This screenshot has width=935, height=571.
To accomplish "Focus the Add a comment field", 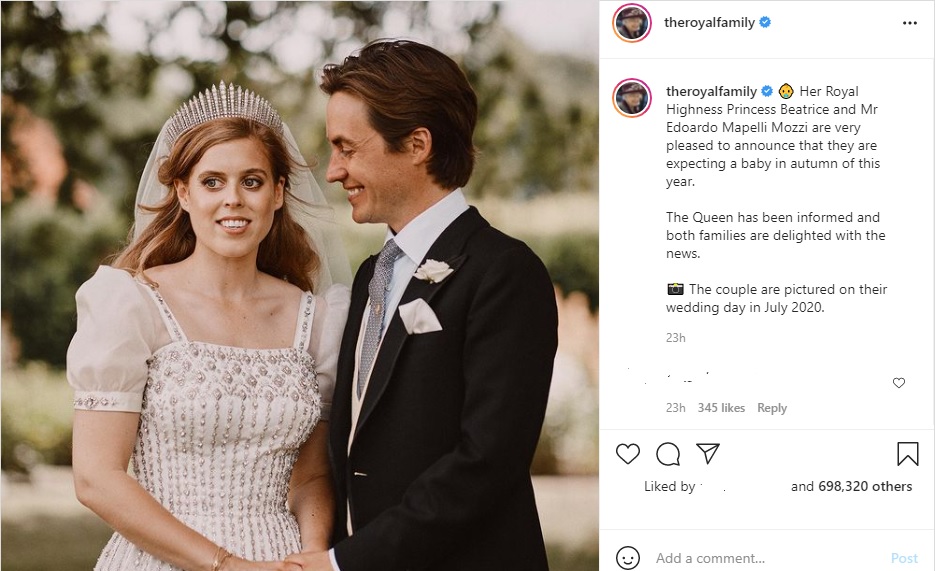I will [x=765, y=558].
